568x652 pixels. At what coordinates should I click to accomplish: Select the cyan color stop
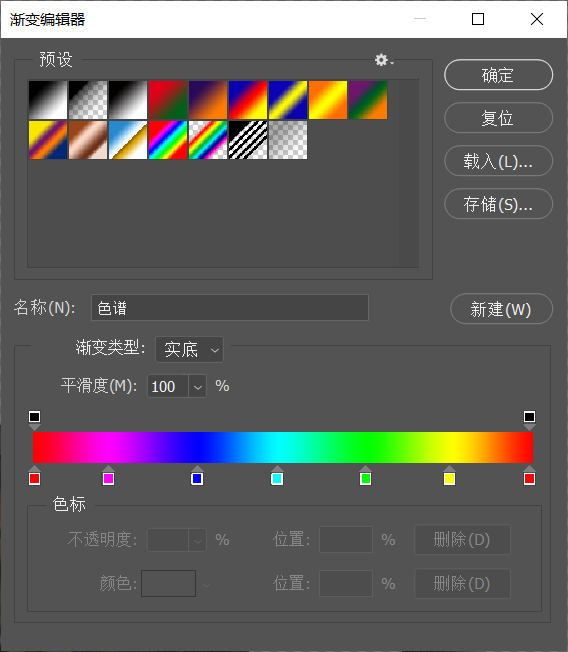click(277, 475)
